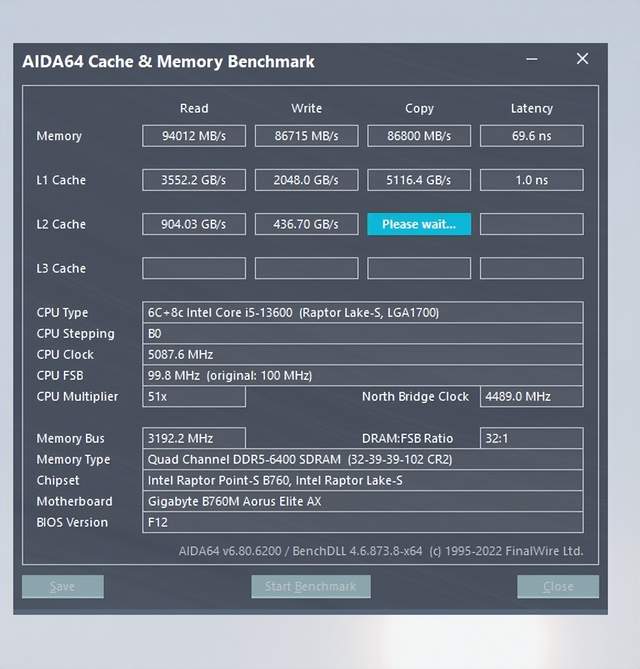Screen dimensions: 640x669
Task: Click L1 Cache Copy 5116.4 GB/s
Action: (x=419, y=180)
